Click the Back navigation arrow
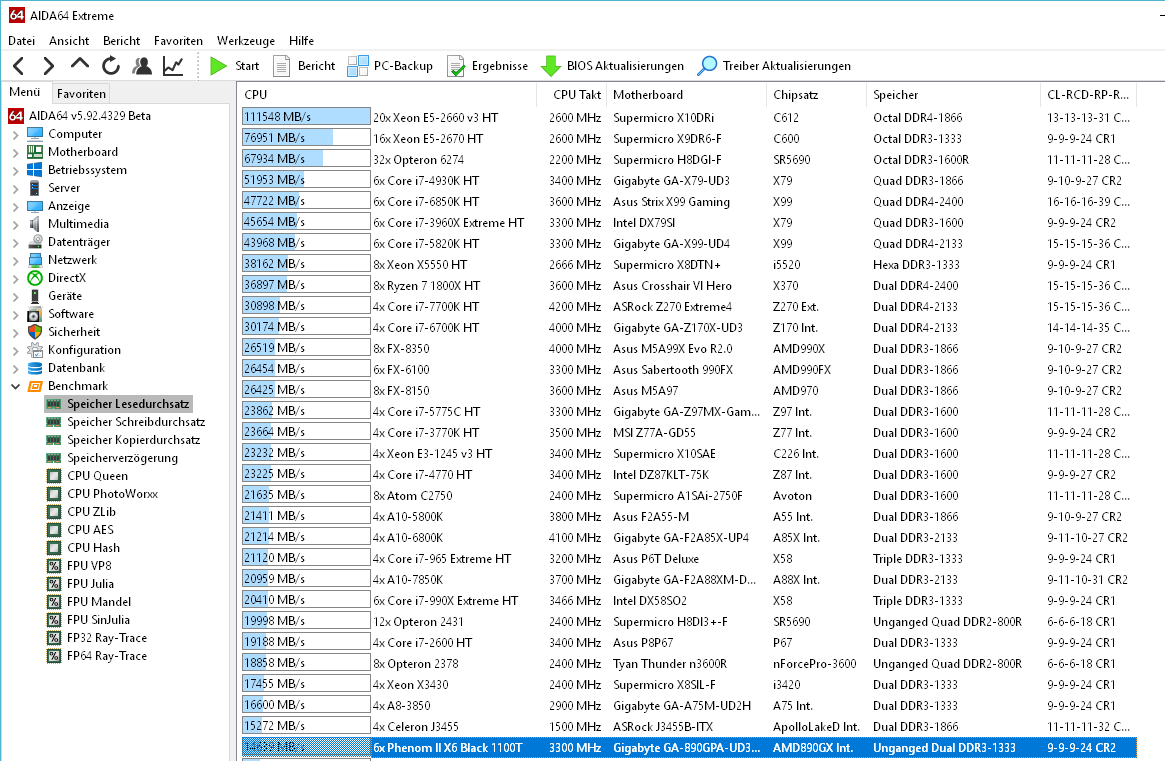1165x761 pixels. pyautogui.click(x=19, y=66)
